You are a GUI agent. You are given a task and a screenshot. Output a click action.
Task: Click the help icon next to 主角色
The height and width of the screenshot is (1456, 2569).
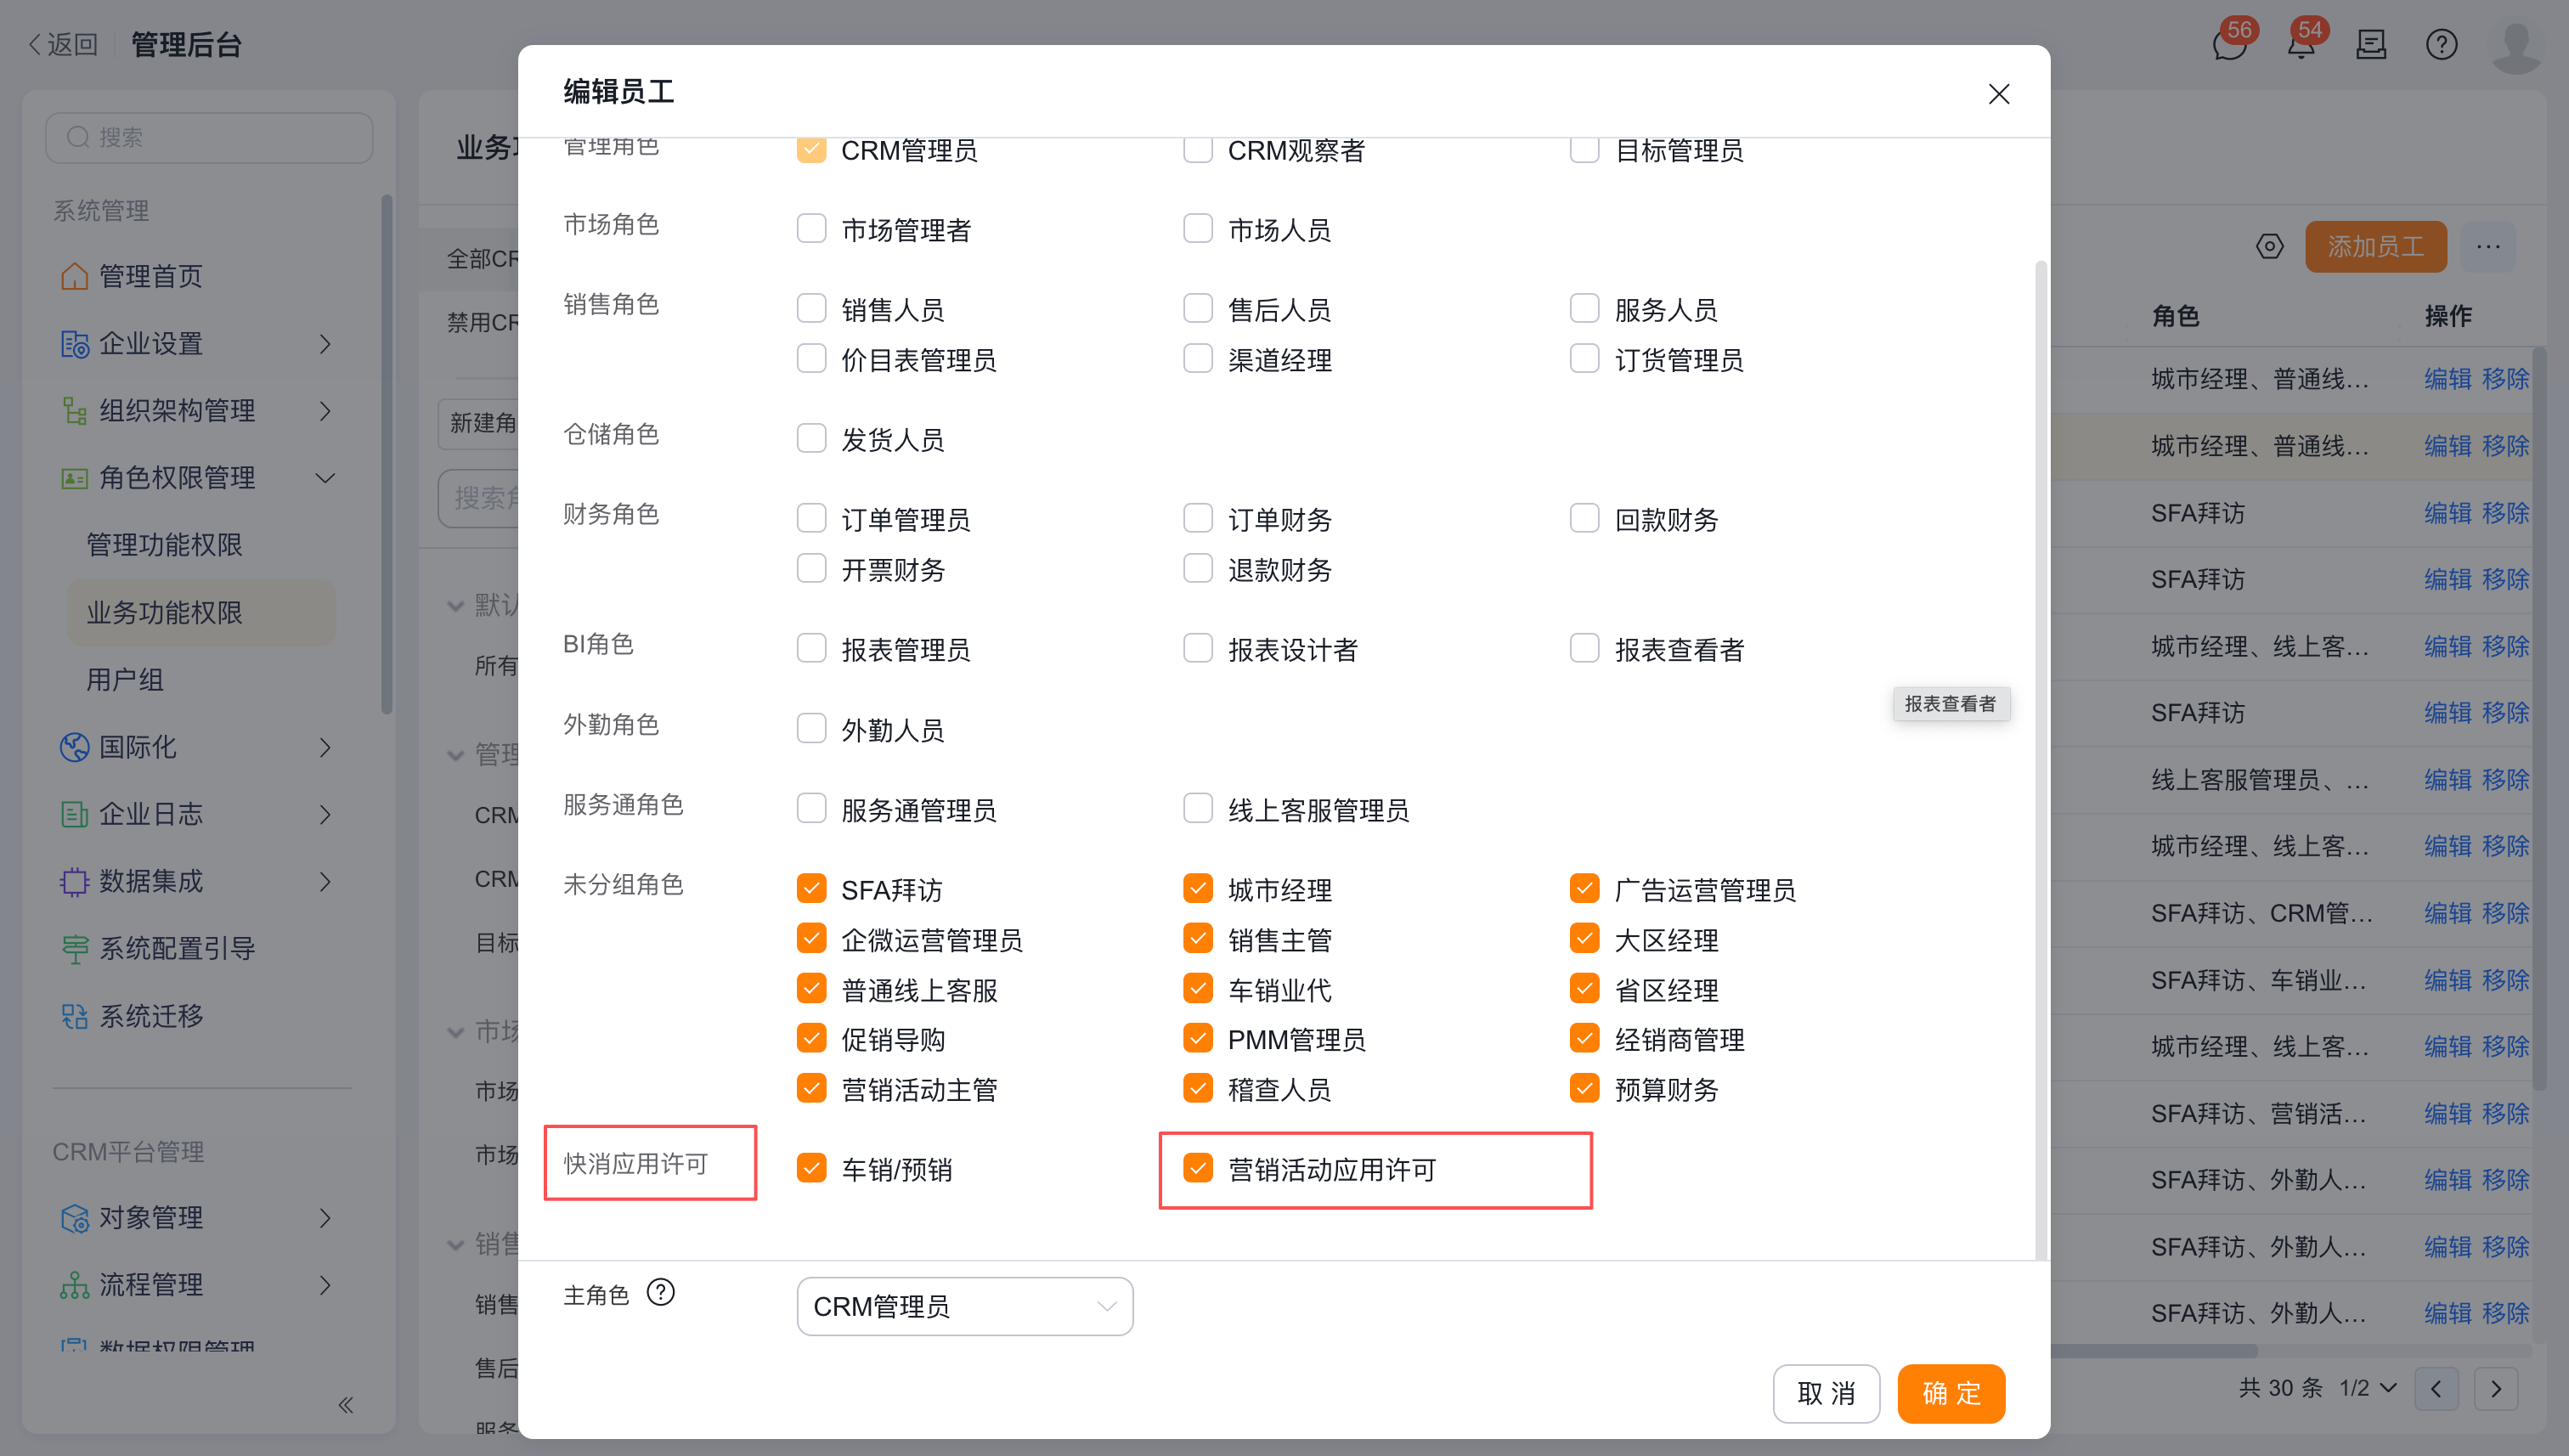tap(660, 1293)
